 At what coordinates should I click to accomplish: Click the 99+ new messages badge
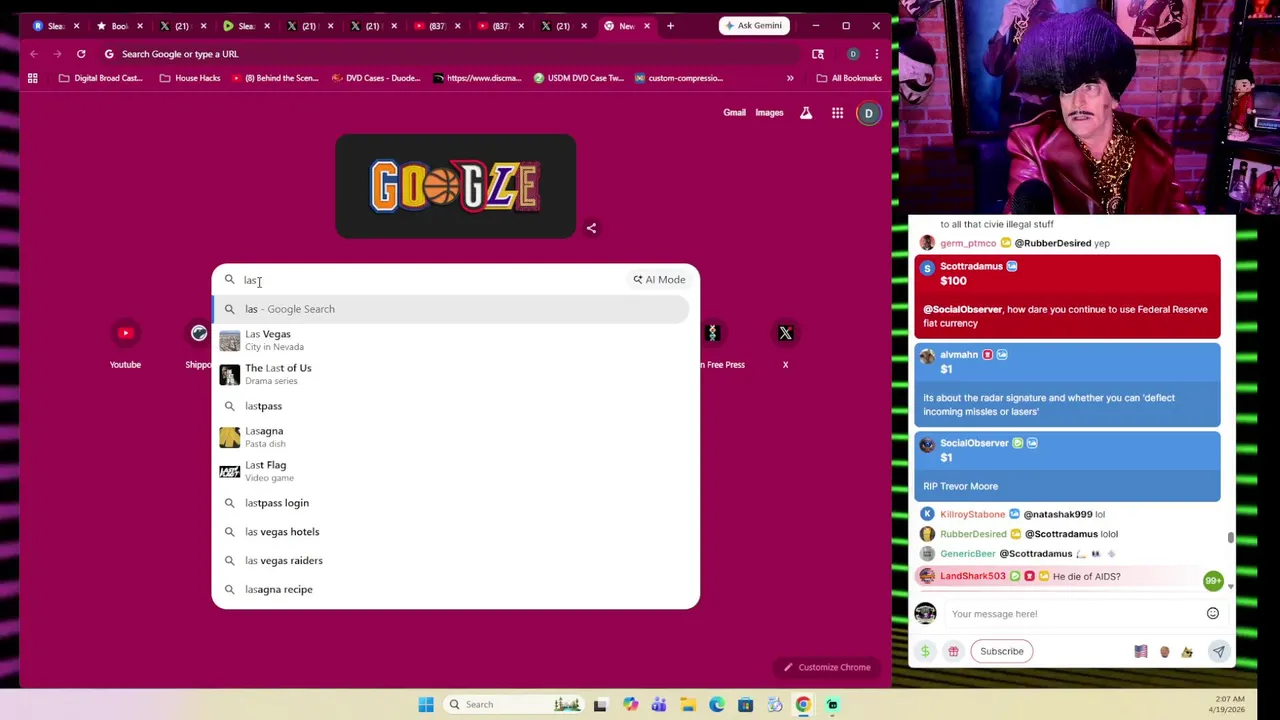click(1213, 580)
